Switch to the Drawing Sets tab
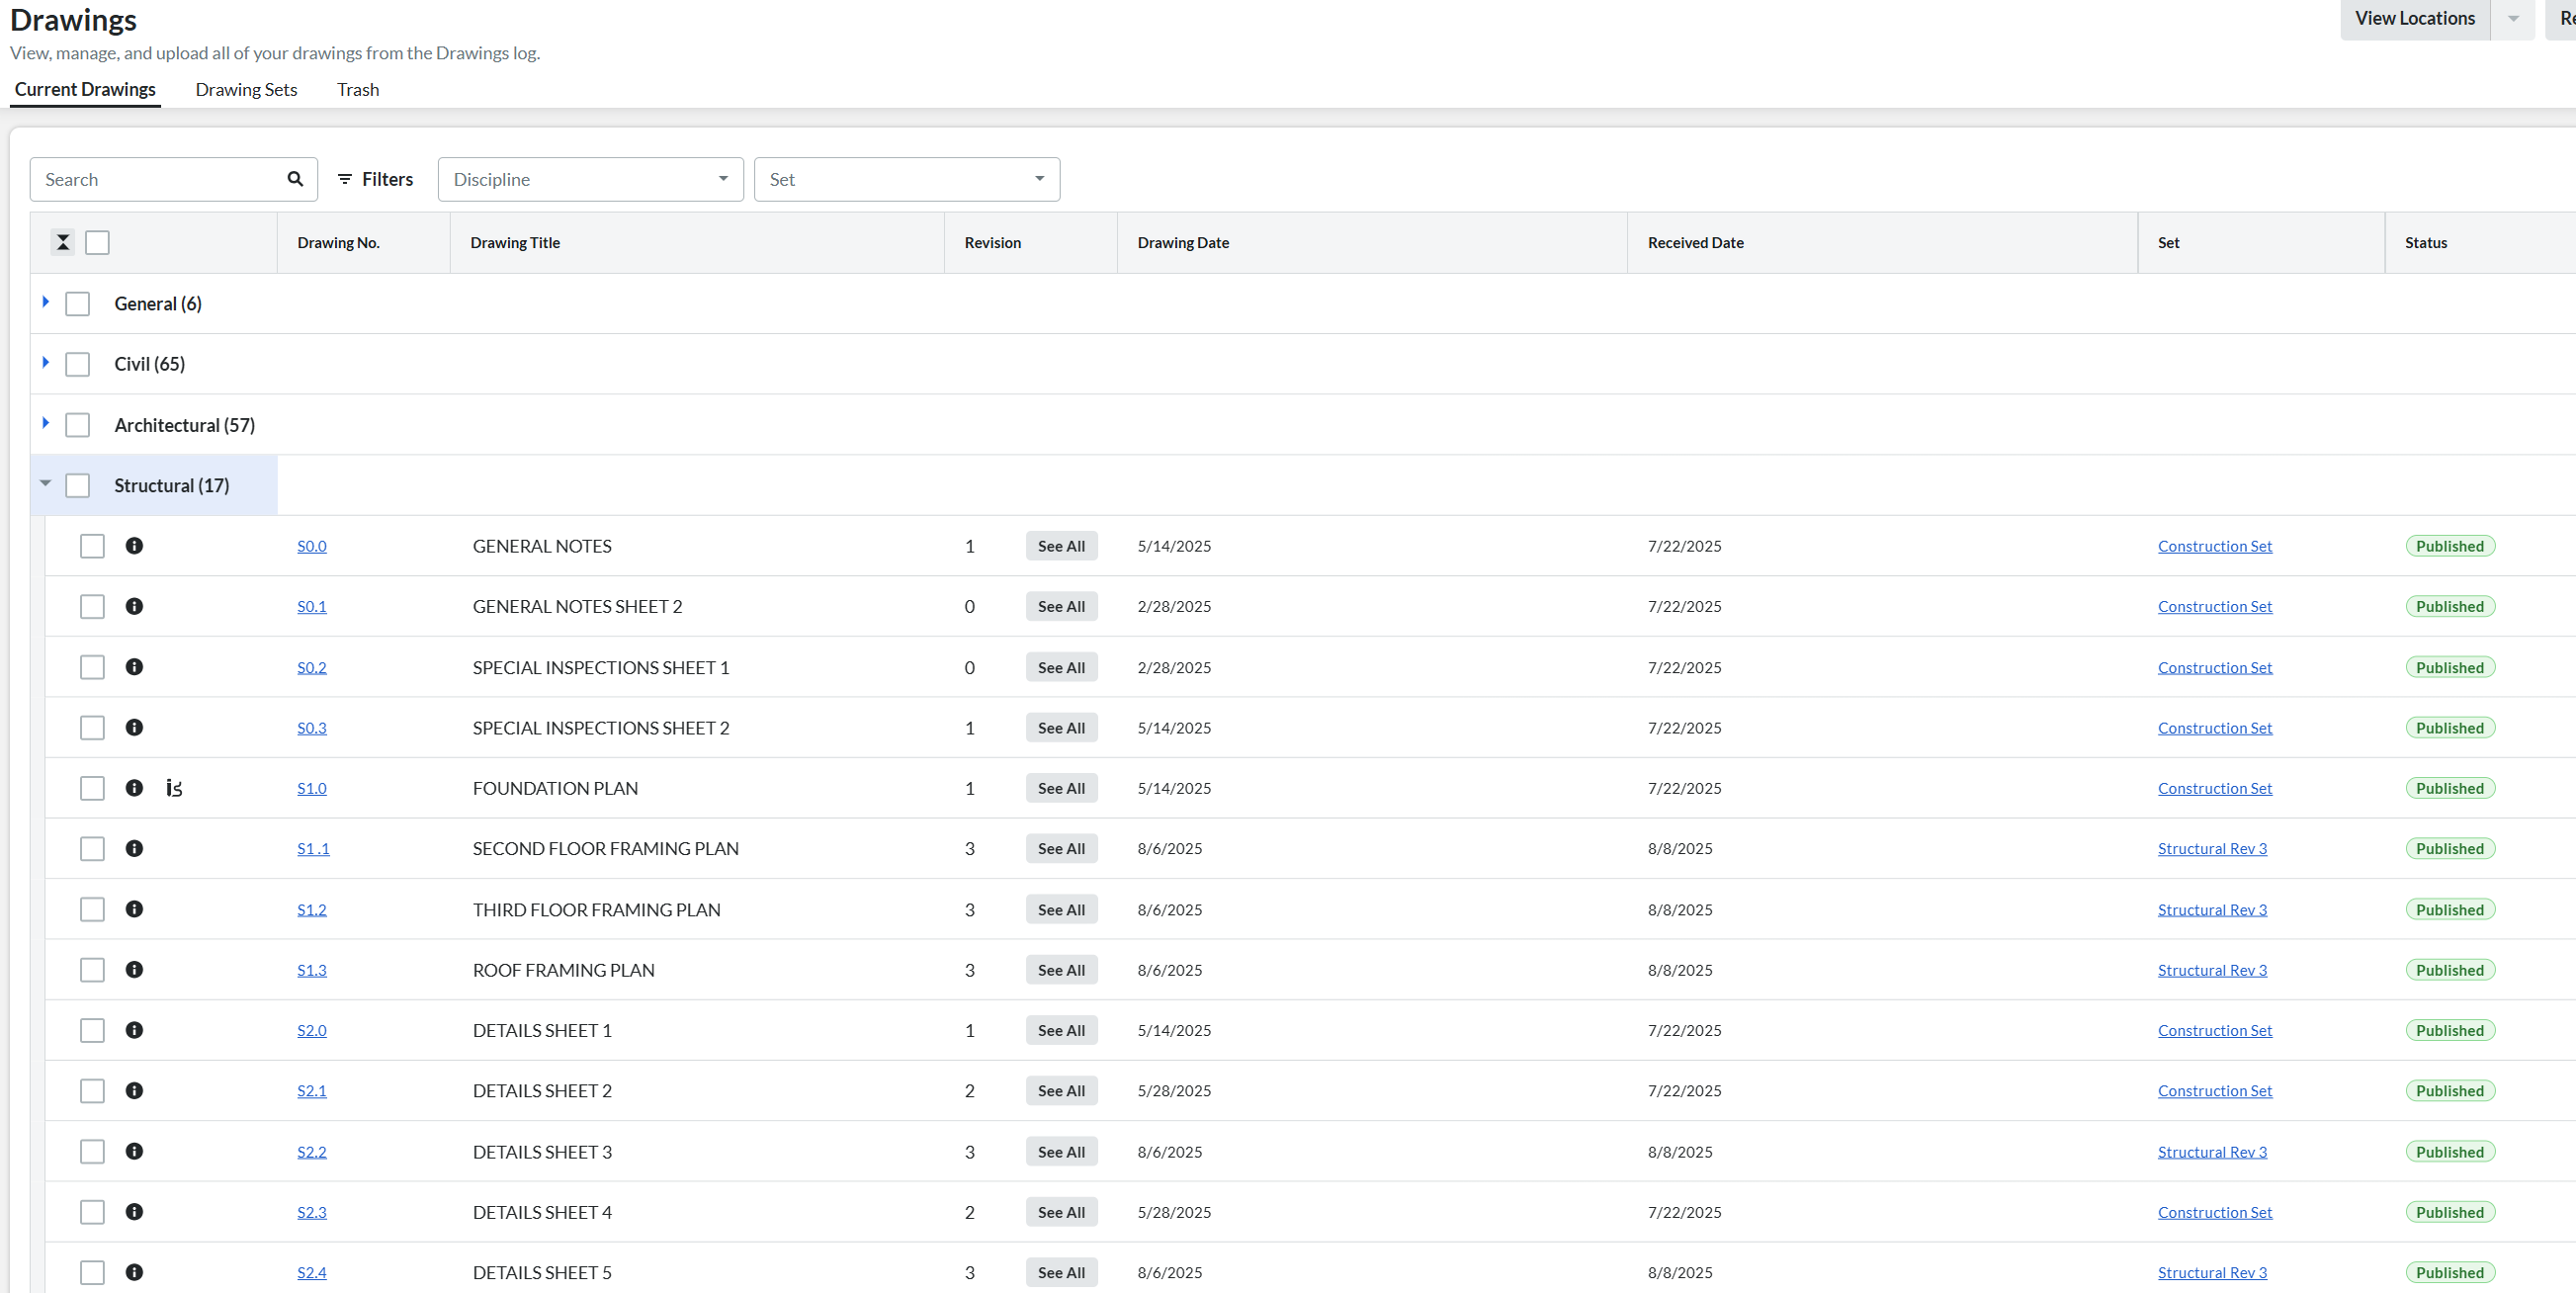The height and width of the screenshot is (1293, 2576). pyautogui.click(x=246, y=89)
